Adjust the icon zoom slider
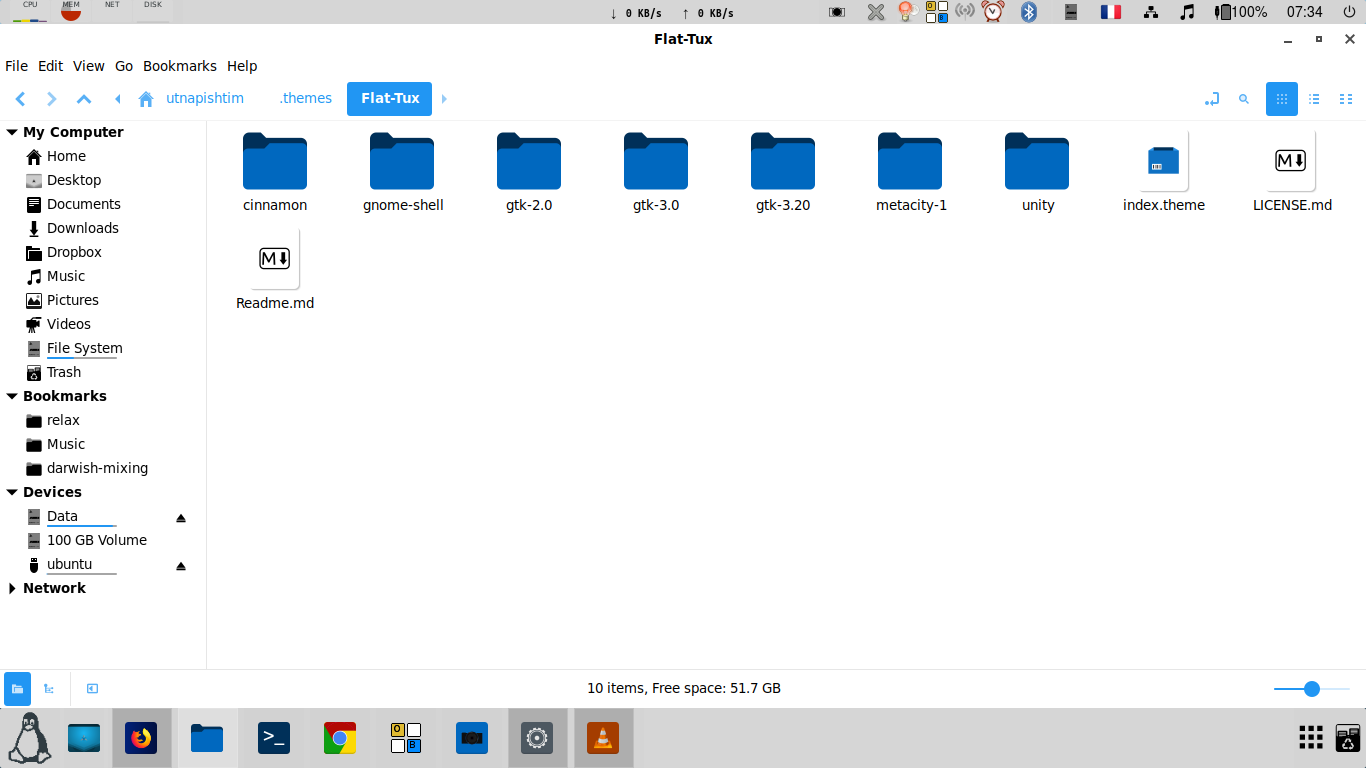The image size is (1366, 768). point(1312,689)
